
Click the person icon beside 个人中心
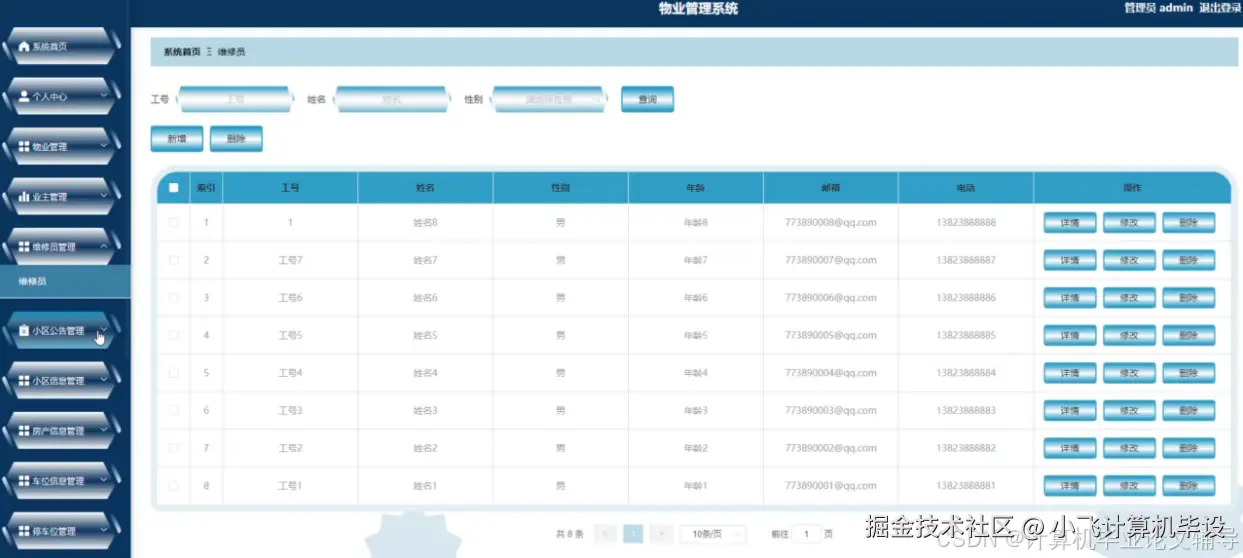[x=24, y=97]
